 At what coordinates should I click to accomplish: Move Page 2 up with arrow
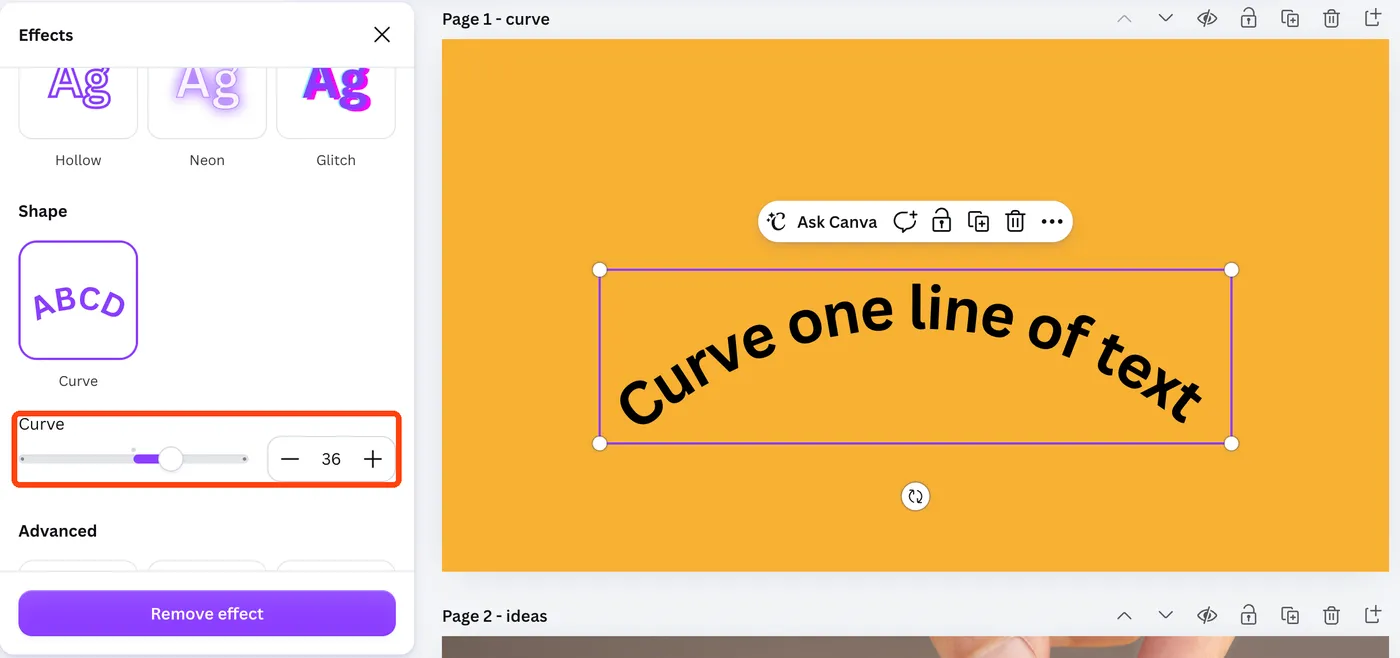[1125, 616]
